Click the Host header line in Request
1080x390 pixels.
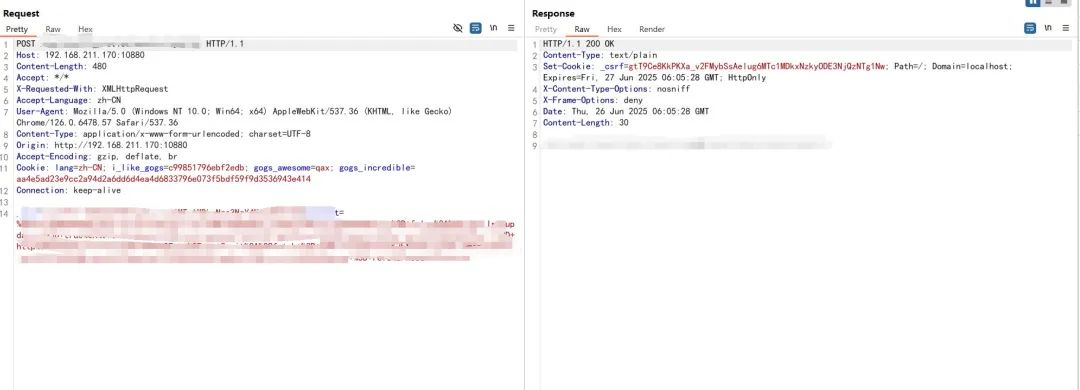[81, 55]
